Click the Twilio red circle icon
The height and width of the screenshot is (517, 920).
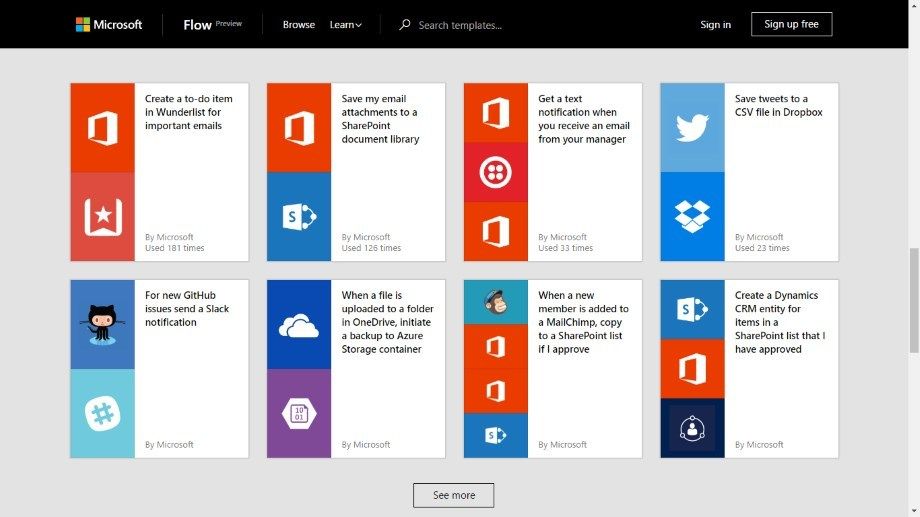tap(495, 172)
